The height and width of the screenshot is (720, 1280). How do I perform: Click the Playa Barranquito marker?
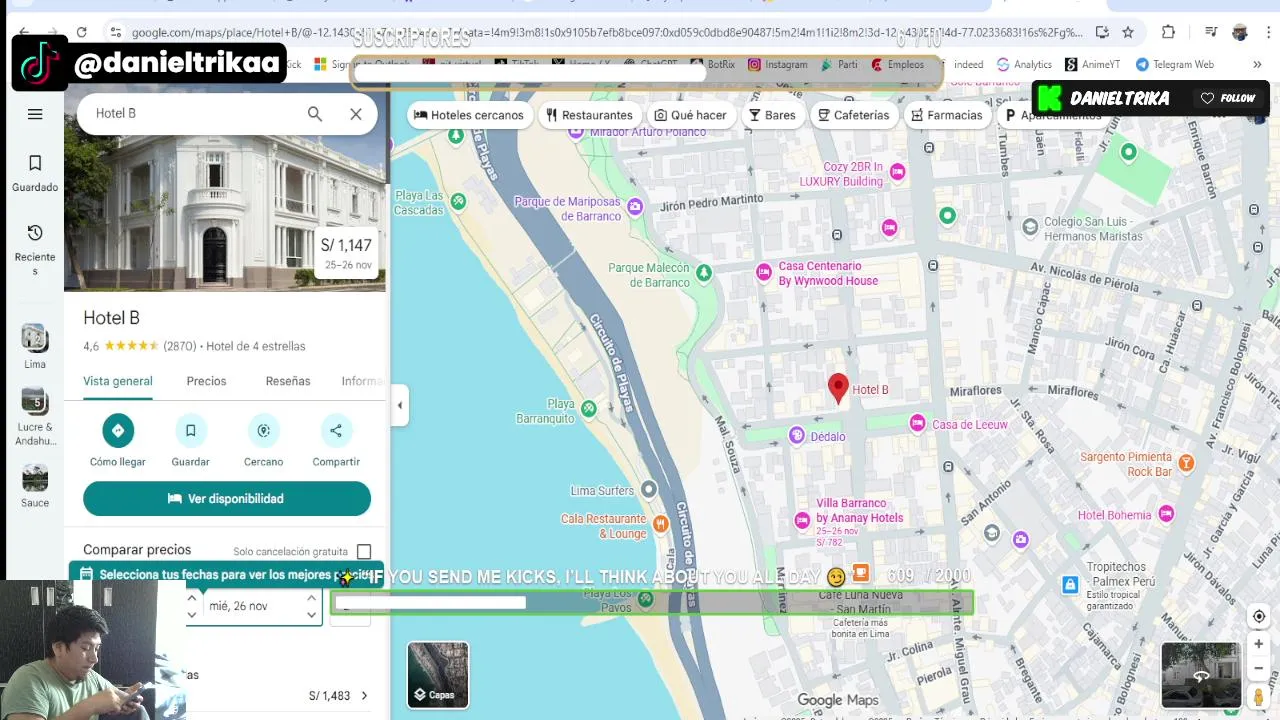coord(589,408)
